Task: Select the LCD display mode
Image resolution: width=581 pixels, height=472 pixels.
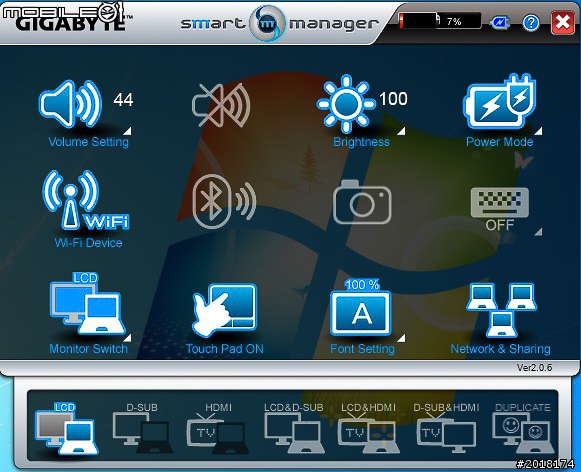Action: click(x=67, y=428)
